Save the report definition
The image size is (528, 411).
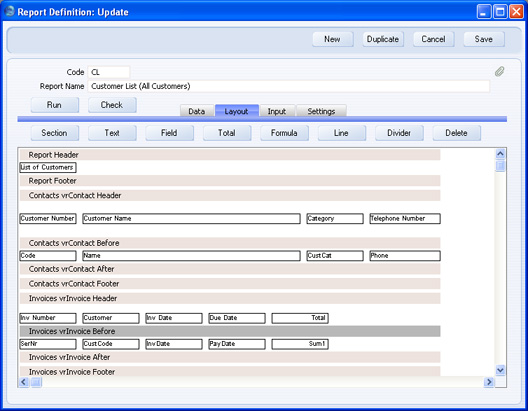(484, 39)
